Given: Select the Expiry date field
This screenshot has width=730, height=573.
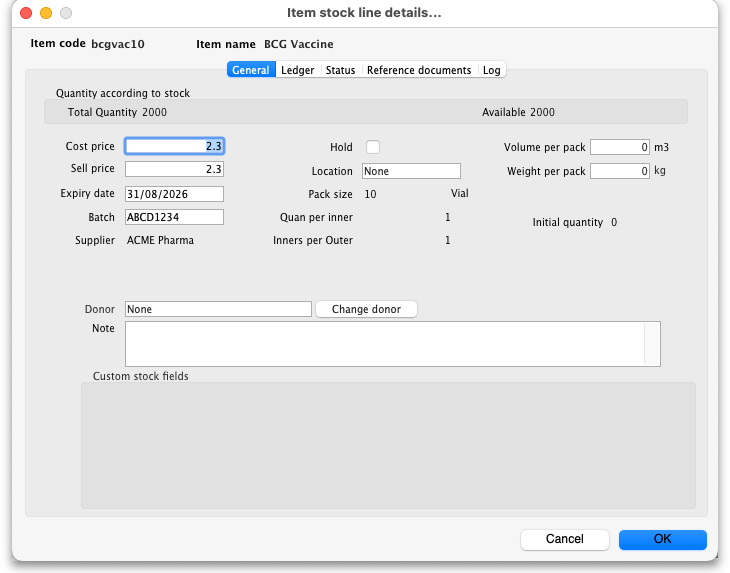Looking at the screenshot, I should [x=174, y=194].
